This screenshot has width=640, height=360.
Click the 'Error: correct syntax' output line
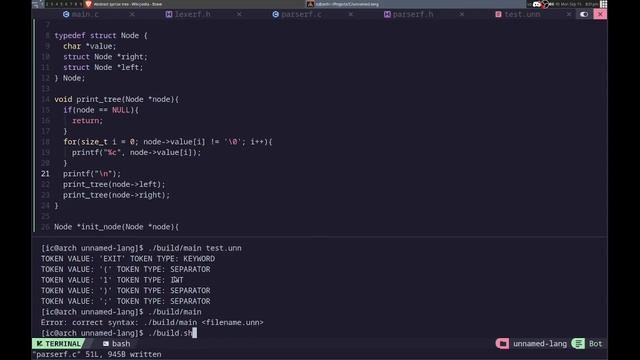pyautogui.click(x=152, y=322)
